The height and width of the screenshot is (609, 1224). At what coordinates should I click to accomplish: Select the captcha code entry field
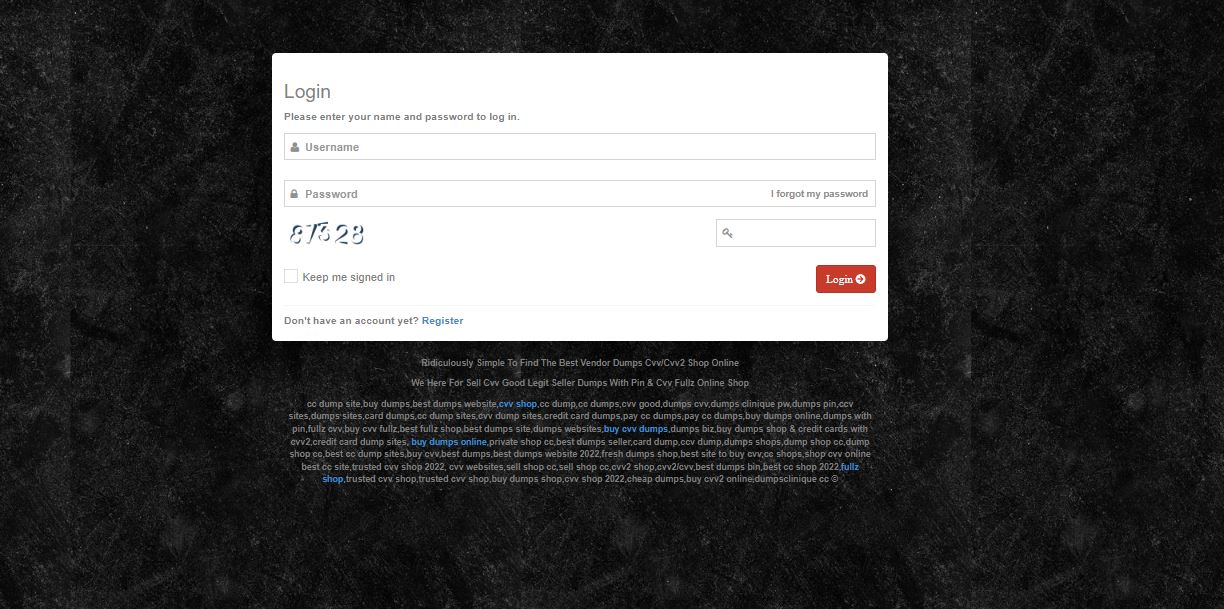click(796, 233)
